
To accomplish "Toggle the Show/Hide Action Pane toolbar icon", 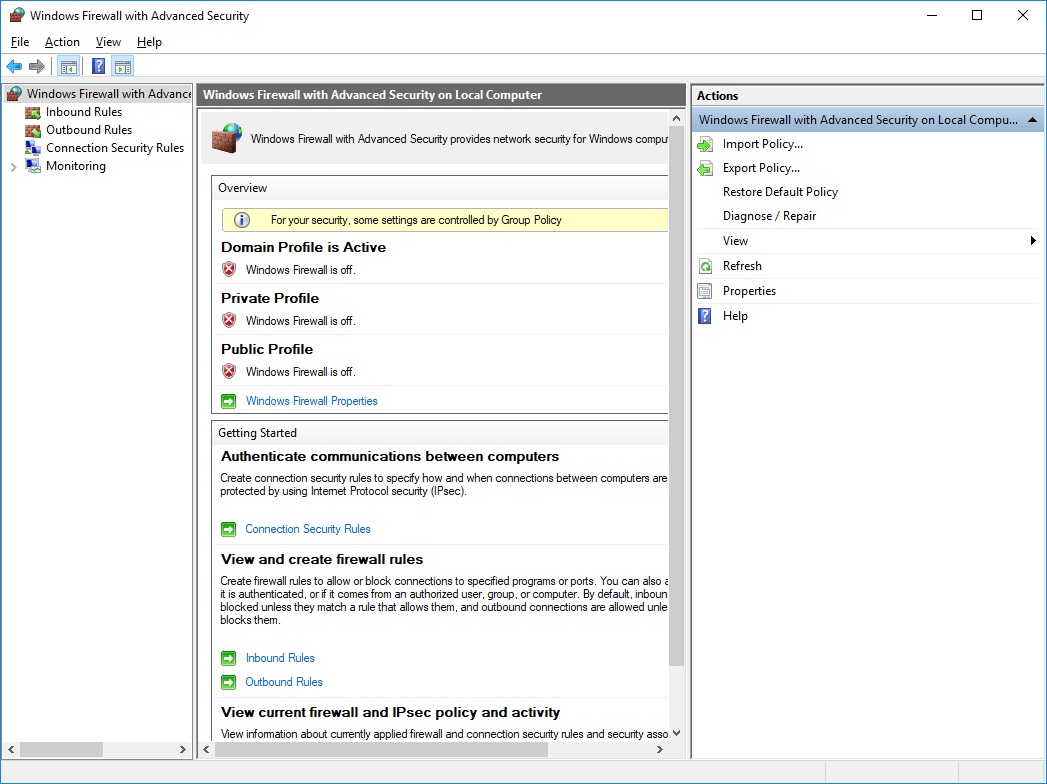I will coord(123,66).
